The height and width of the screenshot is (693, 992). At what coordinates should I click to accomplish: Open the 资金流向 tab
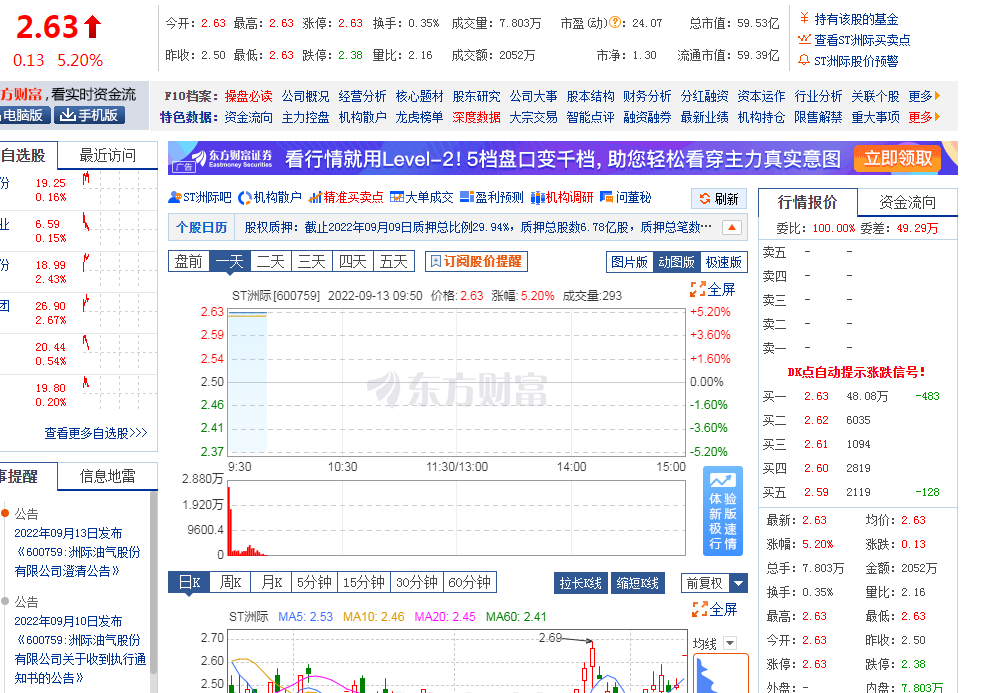[x=907, y=203]
